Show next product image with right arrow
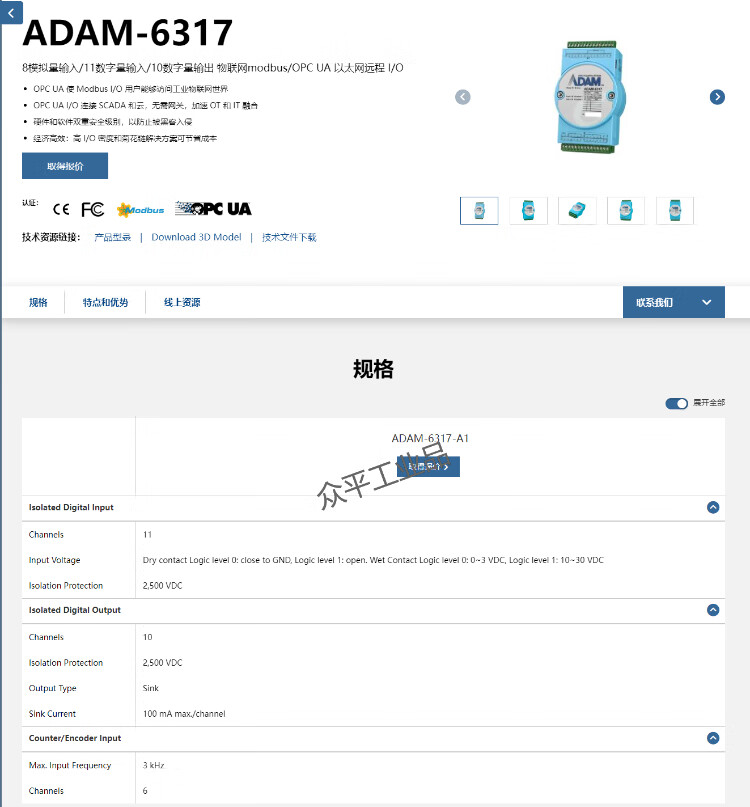Image resolution: width=750 pixels, height=807 pixels. point(717,97)
